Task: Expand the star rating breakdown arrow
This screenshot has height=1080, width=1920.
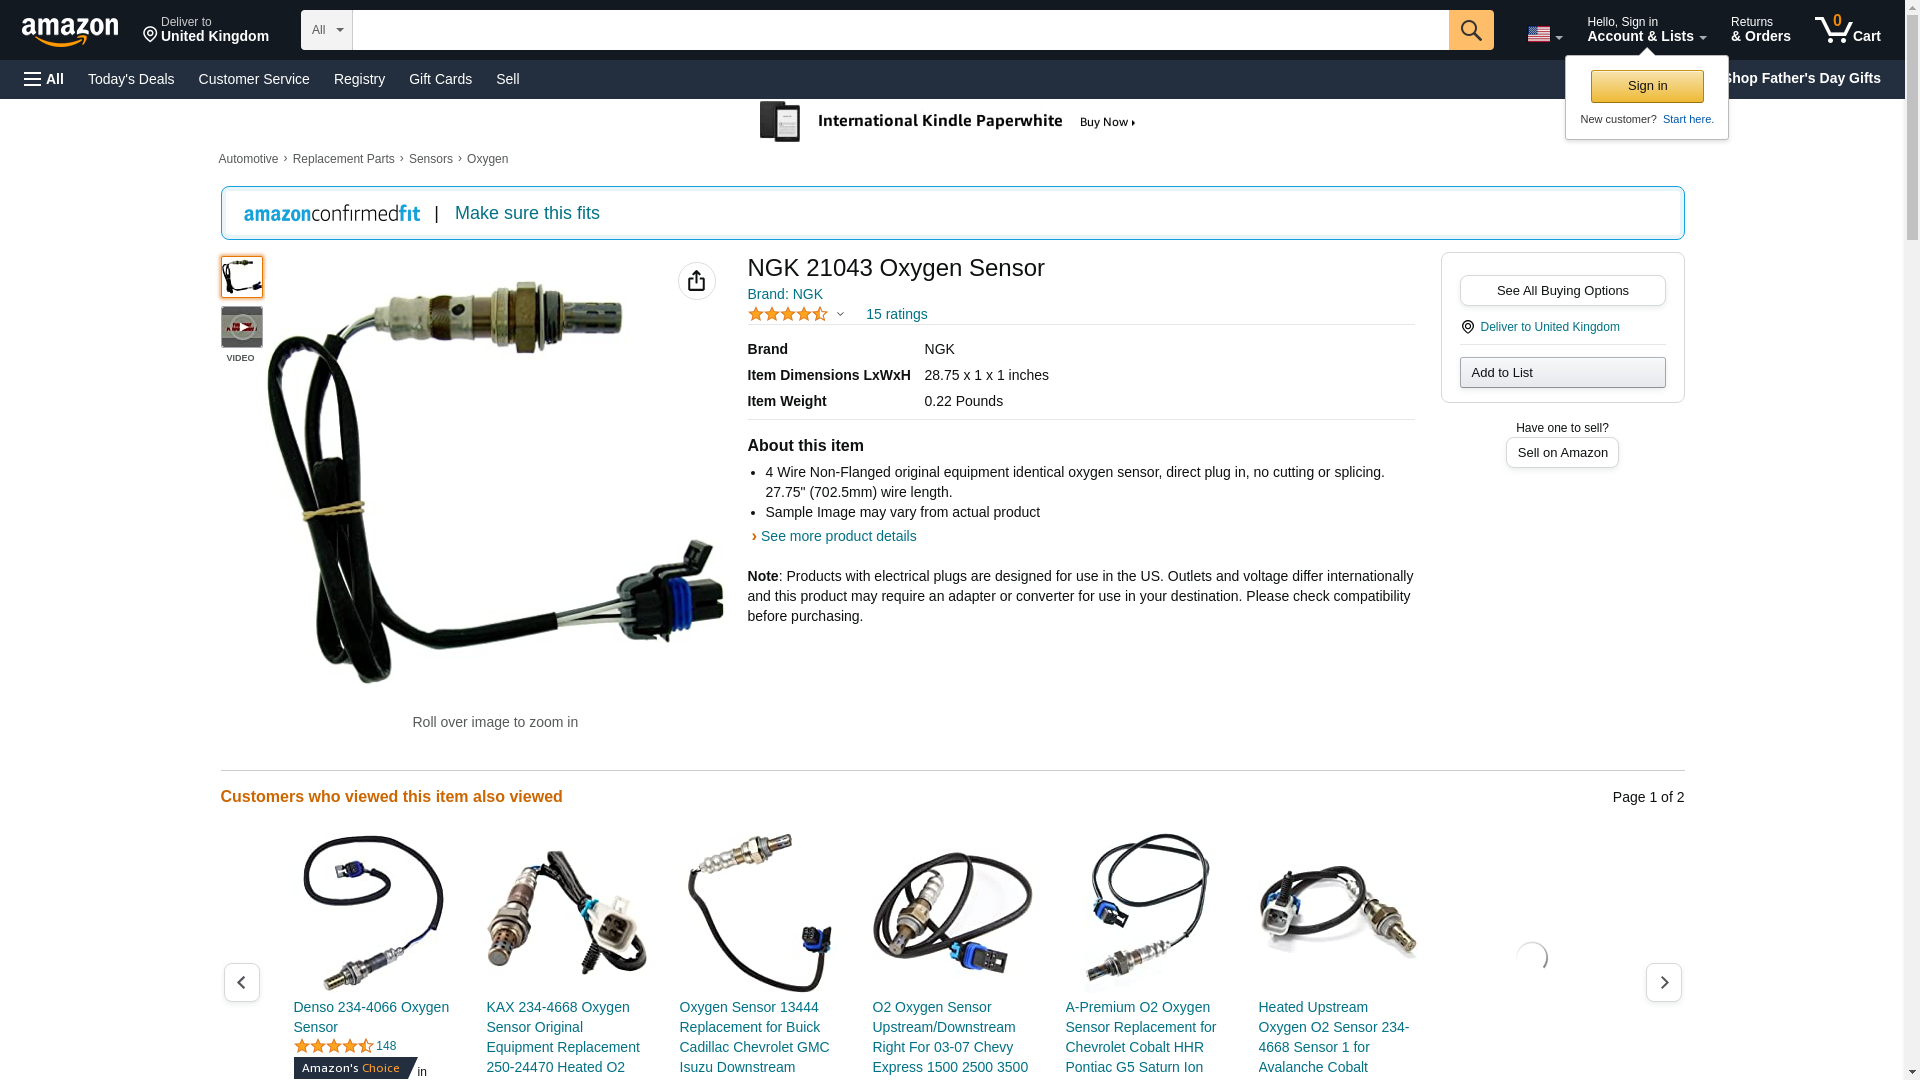Action: coord(840,315)
